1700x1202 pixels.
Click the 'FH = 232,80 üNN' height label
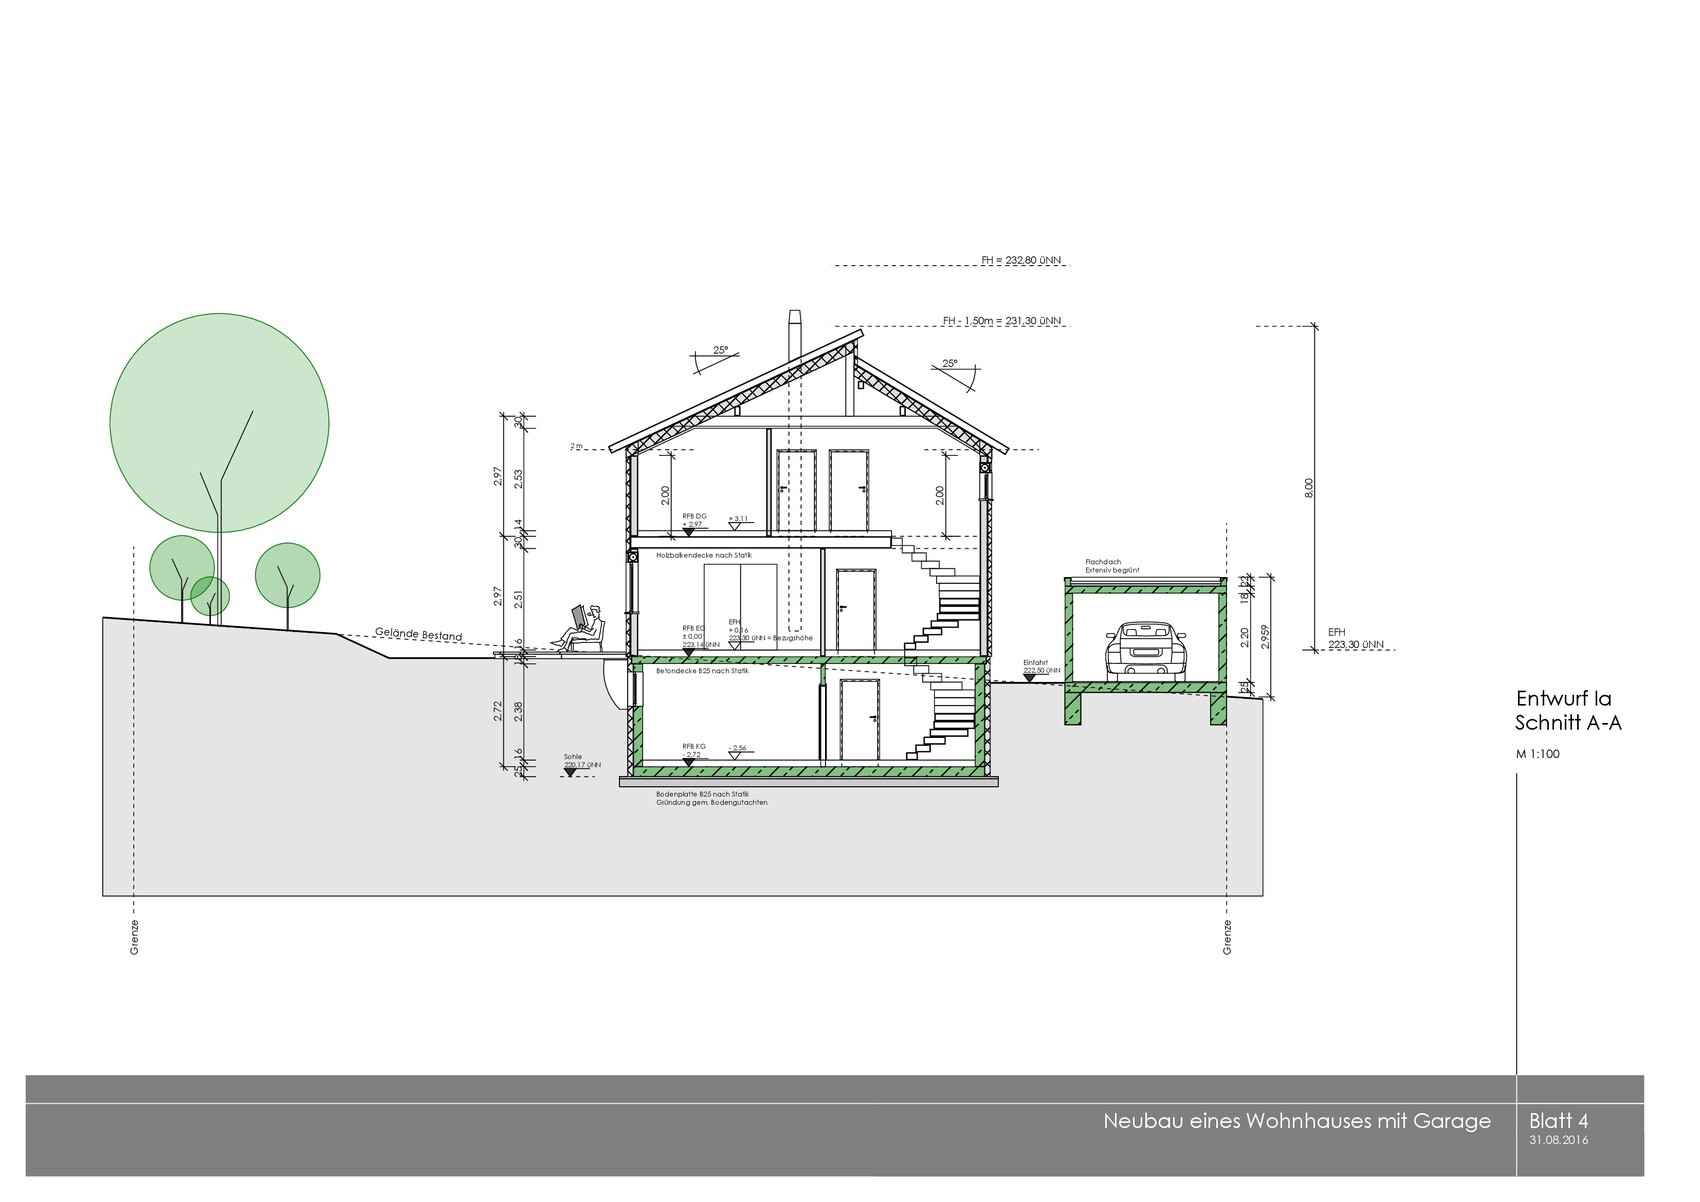pos(1019,260)
